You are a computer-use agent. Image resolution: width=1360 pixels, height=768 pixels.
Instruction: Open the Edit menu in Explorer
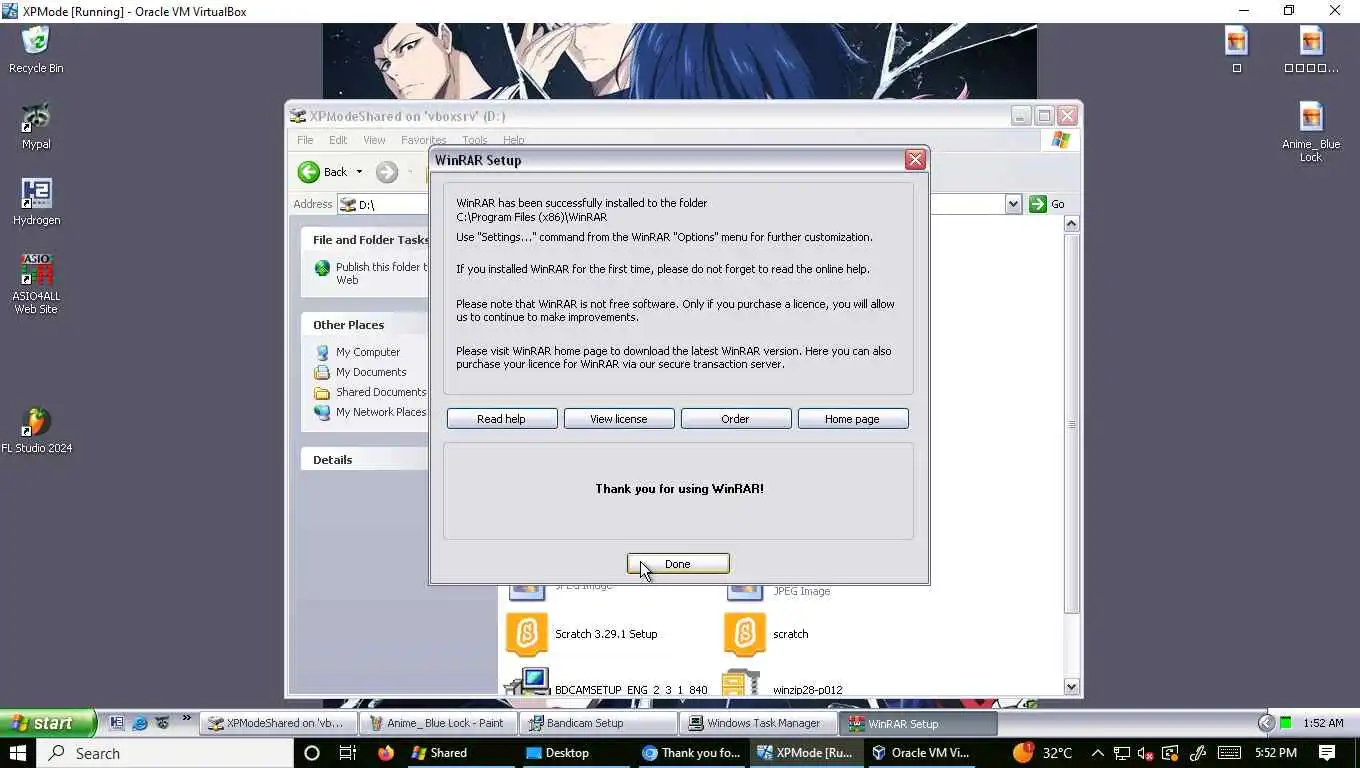pyautogui.click(x=338, y=140)
